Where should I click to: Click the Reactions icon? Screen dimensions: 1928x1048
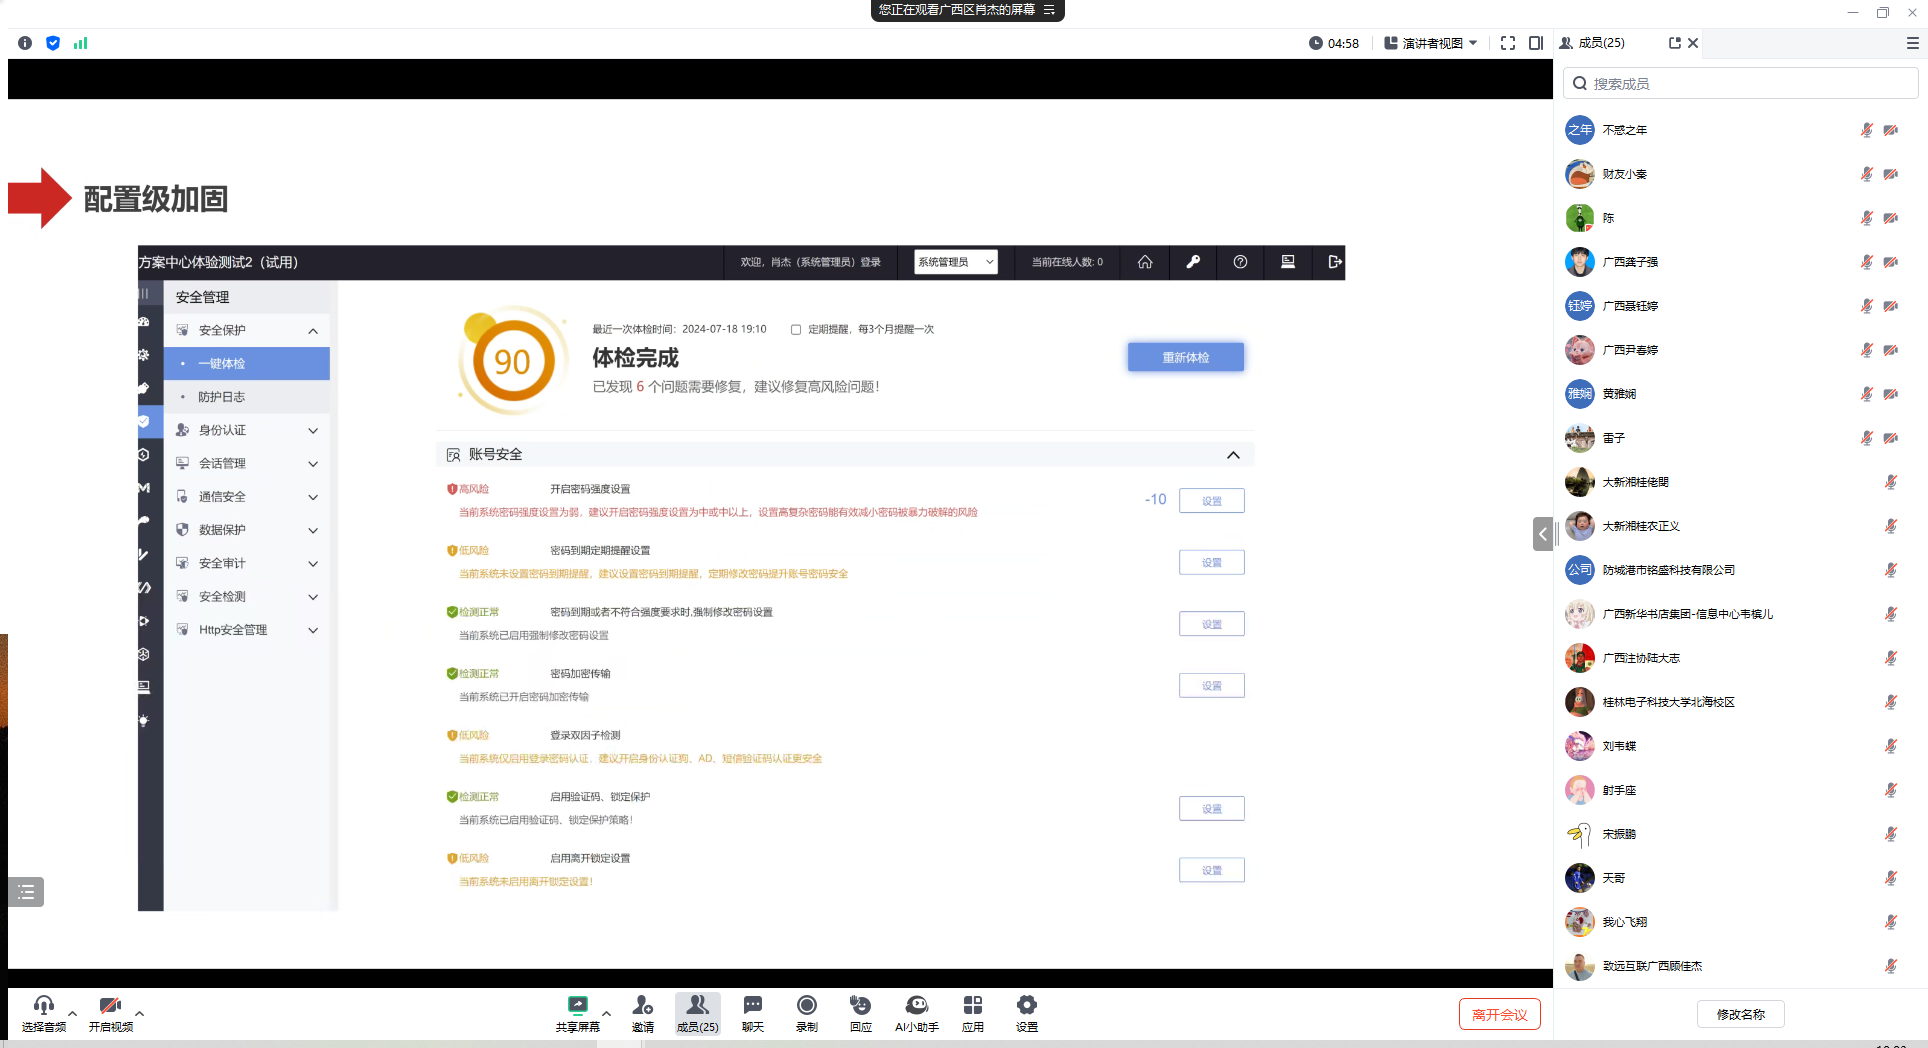[x=860, y=1012]
